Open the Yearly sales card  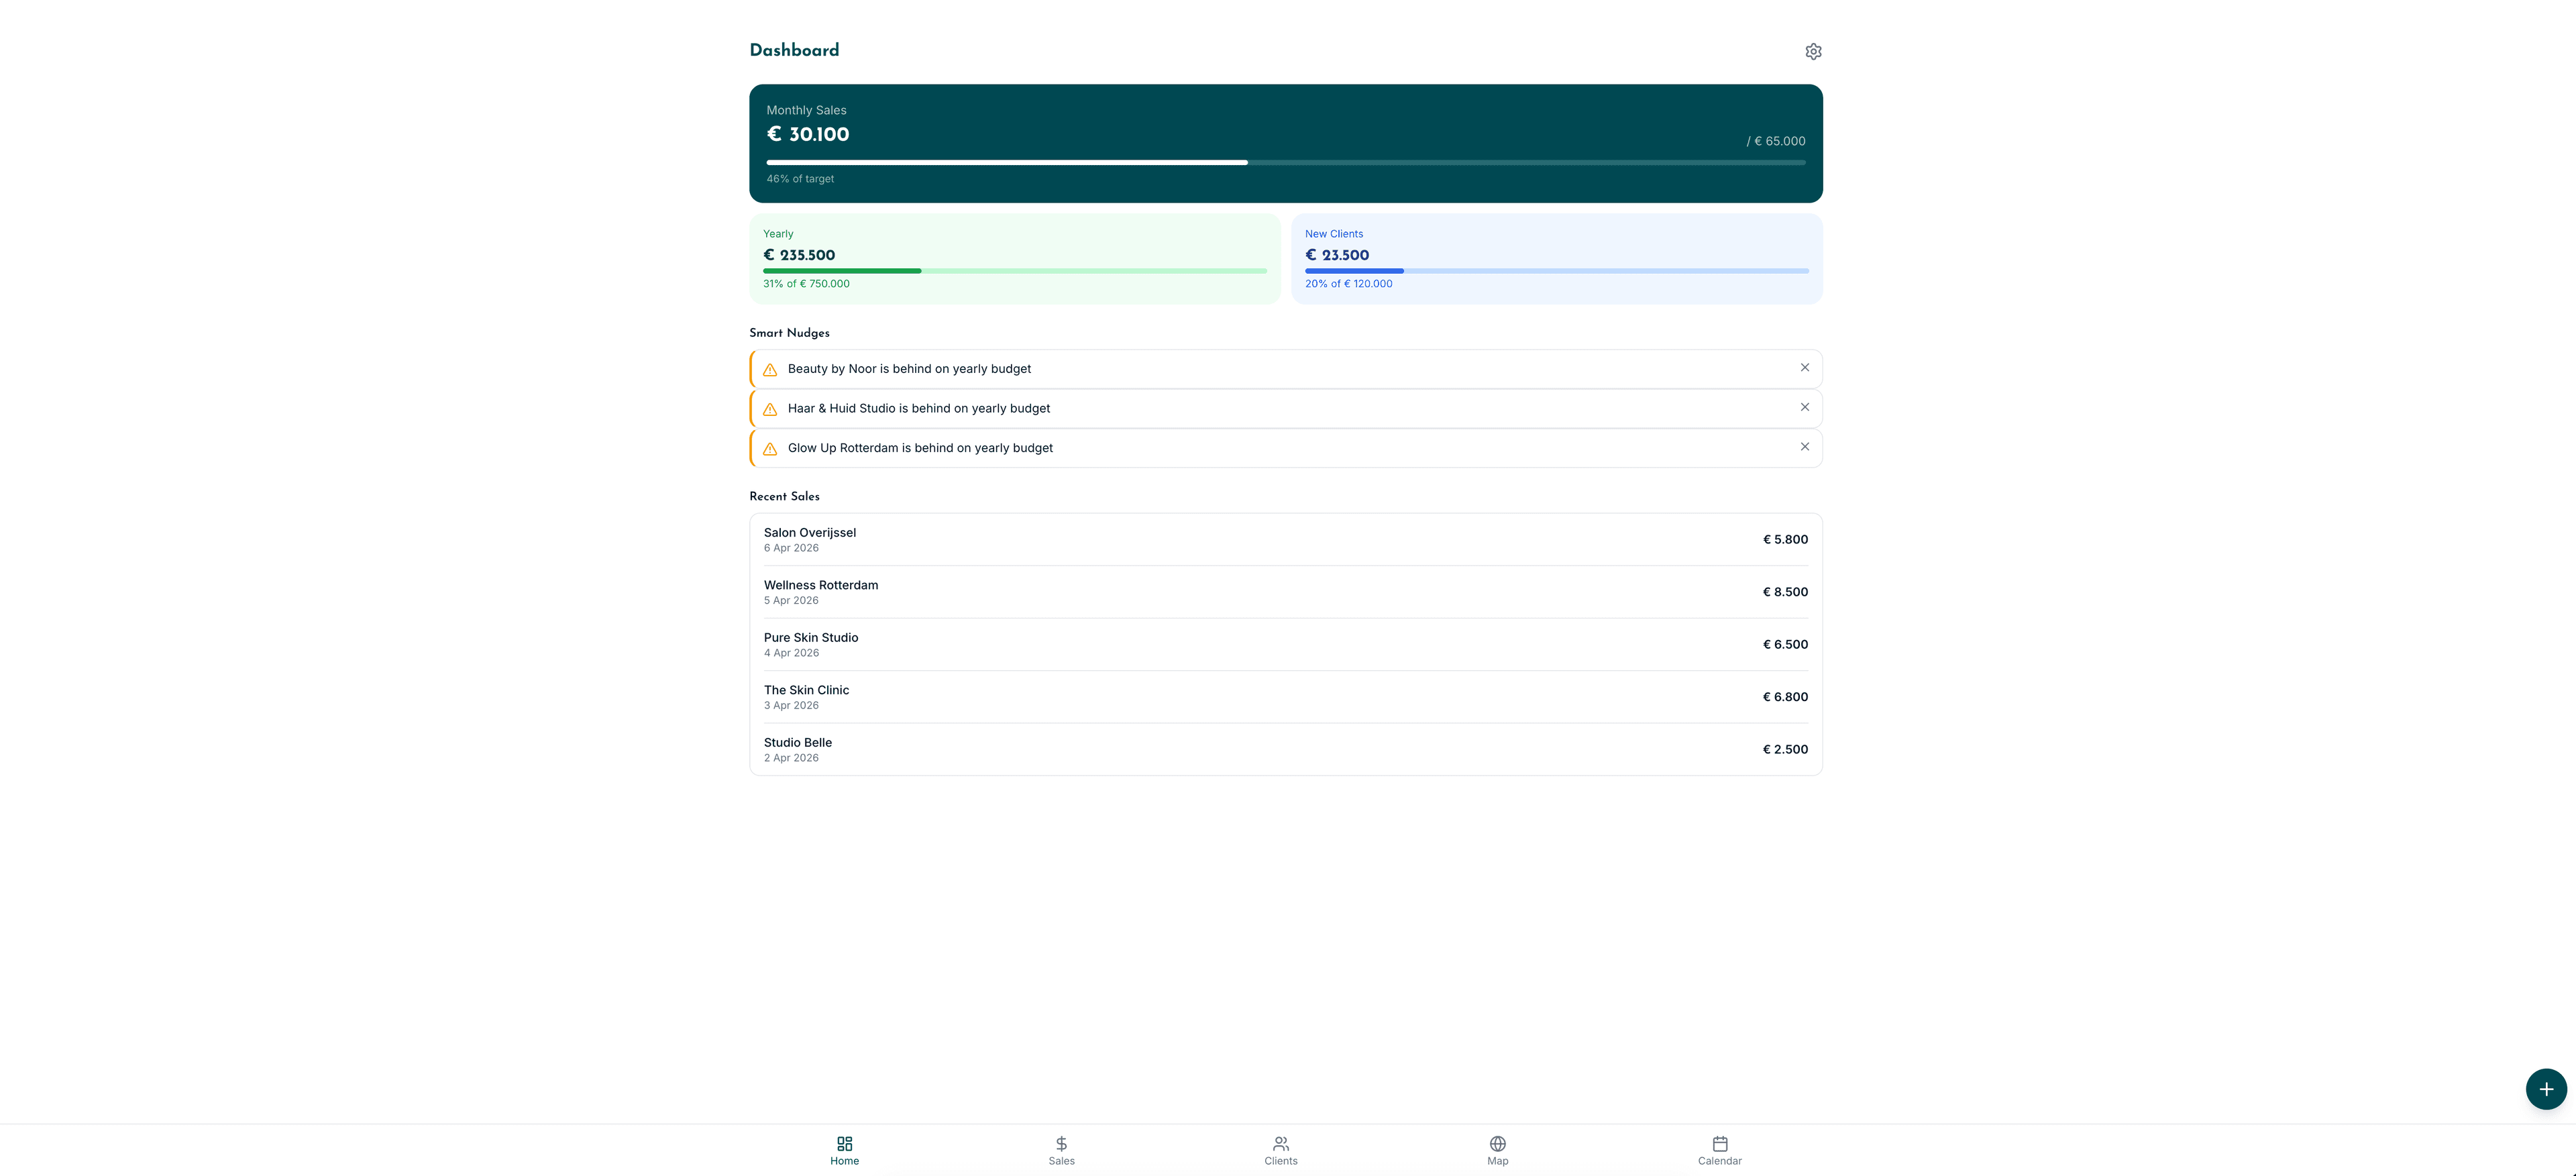1014,258
